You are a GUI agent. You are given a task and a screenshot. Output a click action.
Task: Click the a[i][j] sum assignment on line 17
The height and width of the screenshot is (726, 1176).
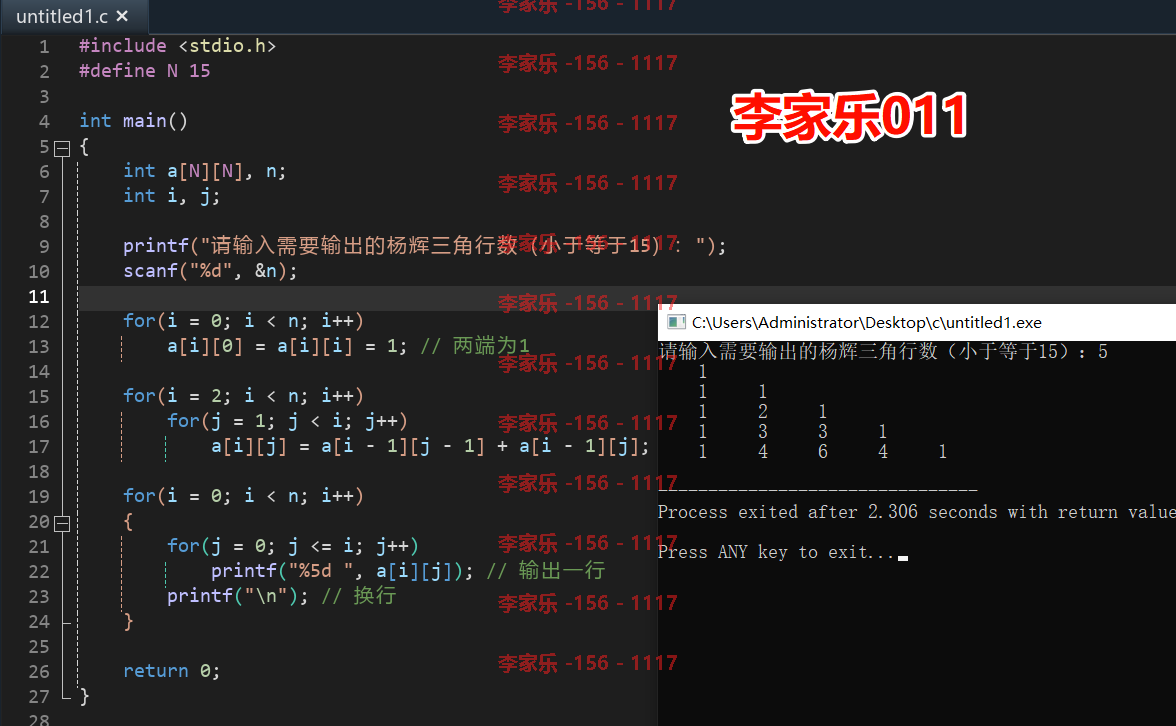430,446
